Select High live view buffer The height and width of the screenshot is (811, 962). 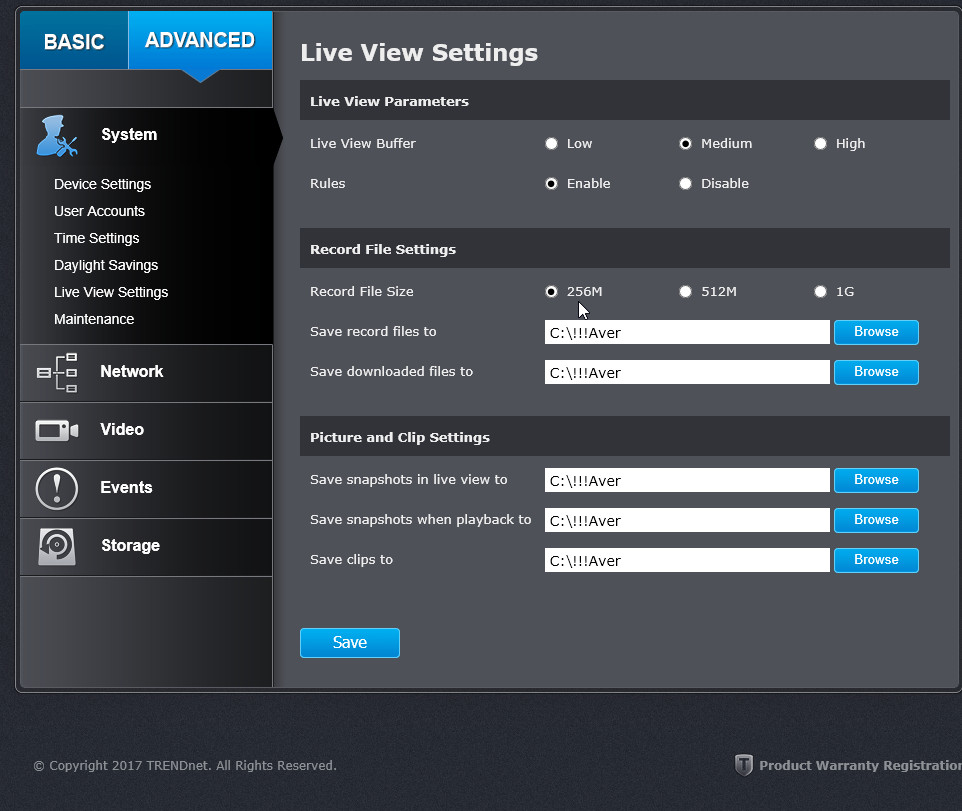tap(820, 144)
